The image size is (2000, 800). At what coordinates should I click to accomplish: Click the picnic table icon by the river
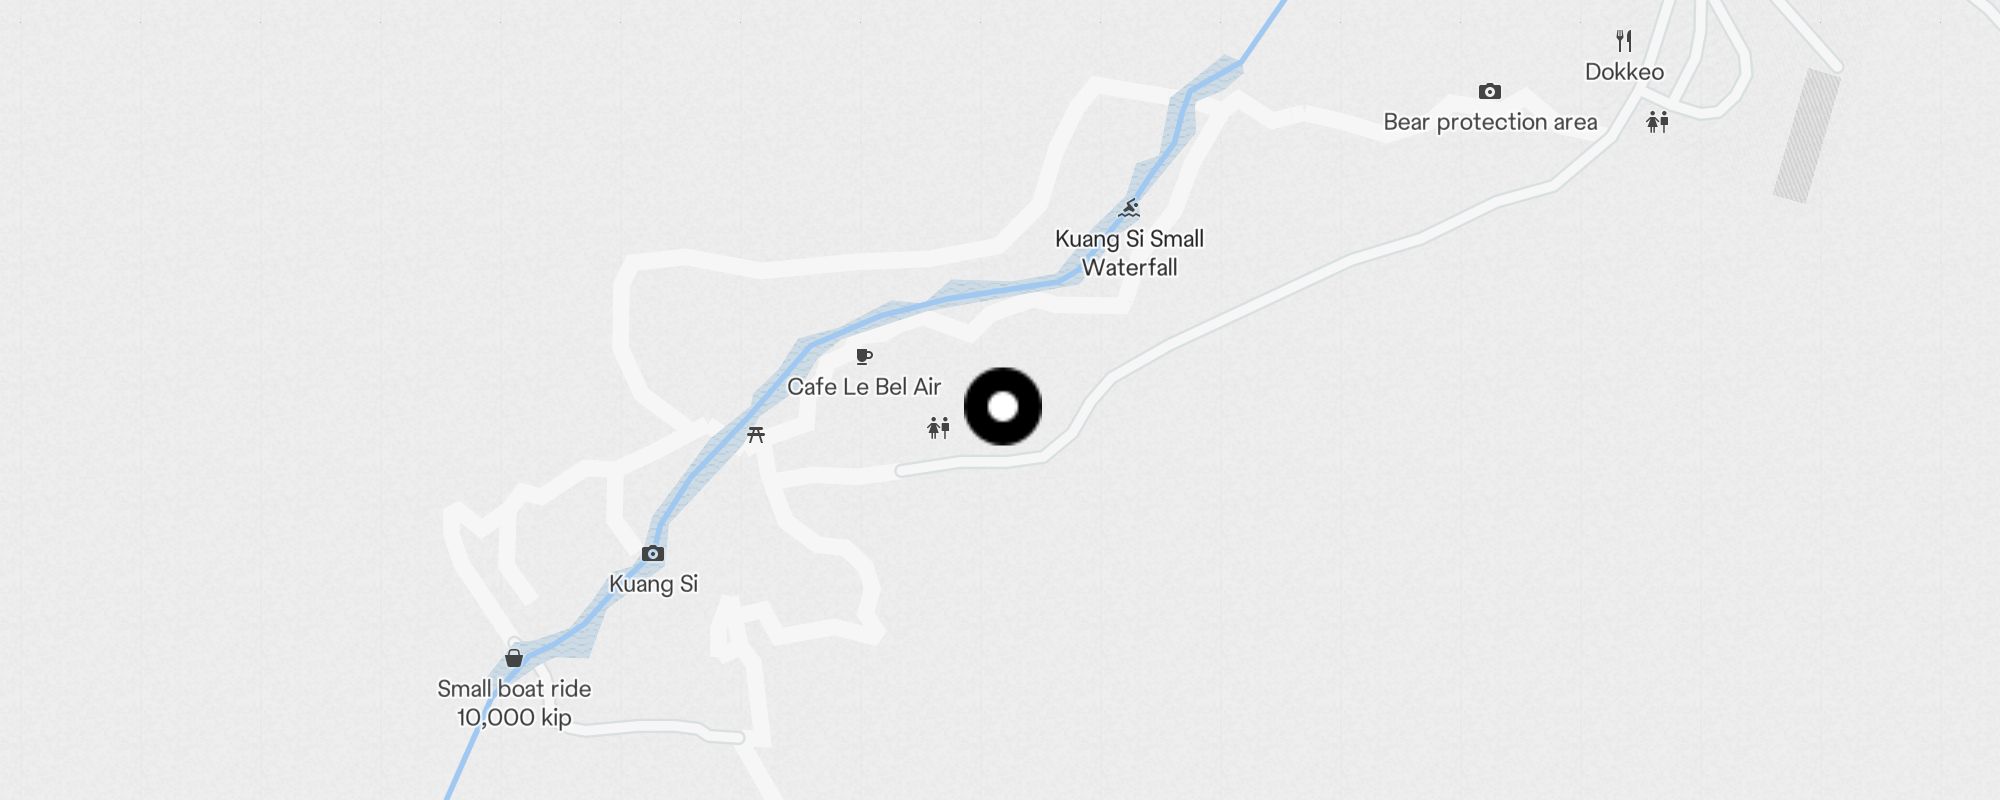click(756, 434)
